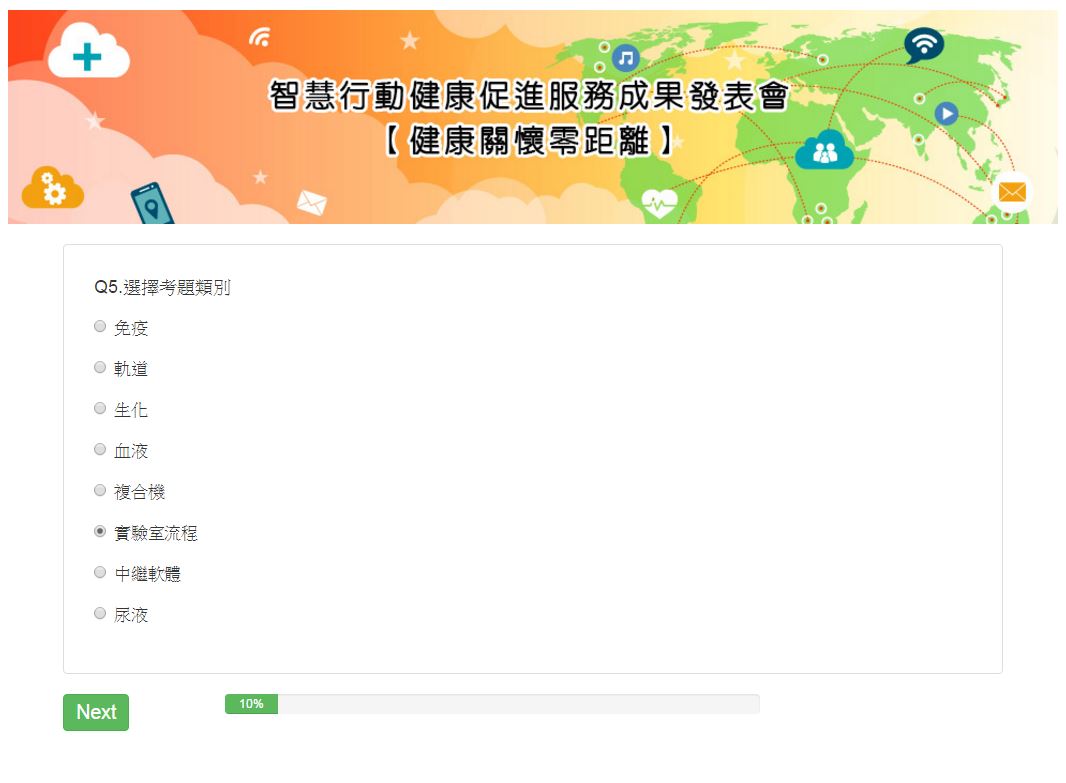Select the 尿液 radio option

tap(100, 614)
